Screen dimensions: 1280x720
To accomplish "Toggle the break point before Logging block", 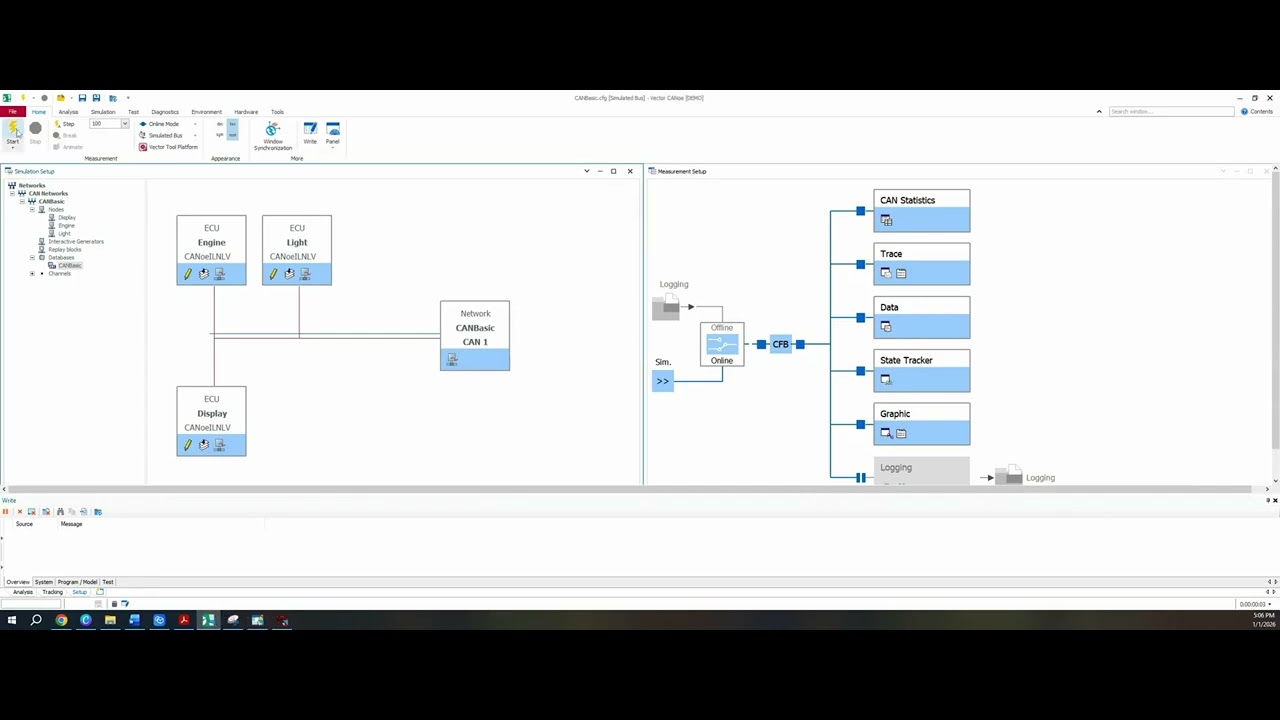I will [x=860, y=478].
